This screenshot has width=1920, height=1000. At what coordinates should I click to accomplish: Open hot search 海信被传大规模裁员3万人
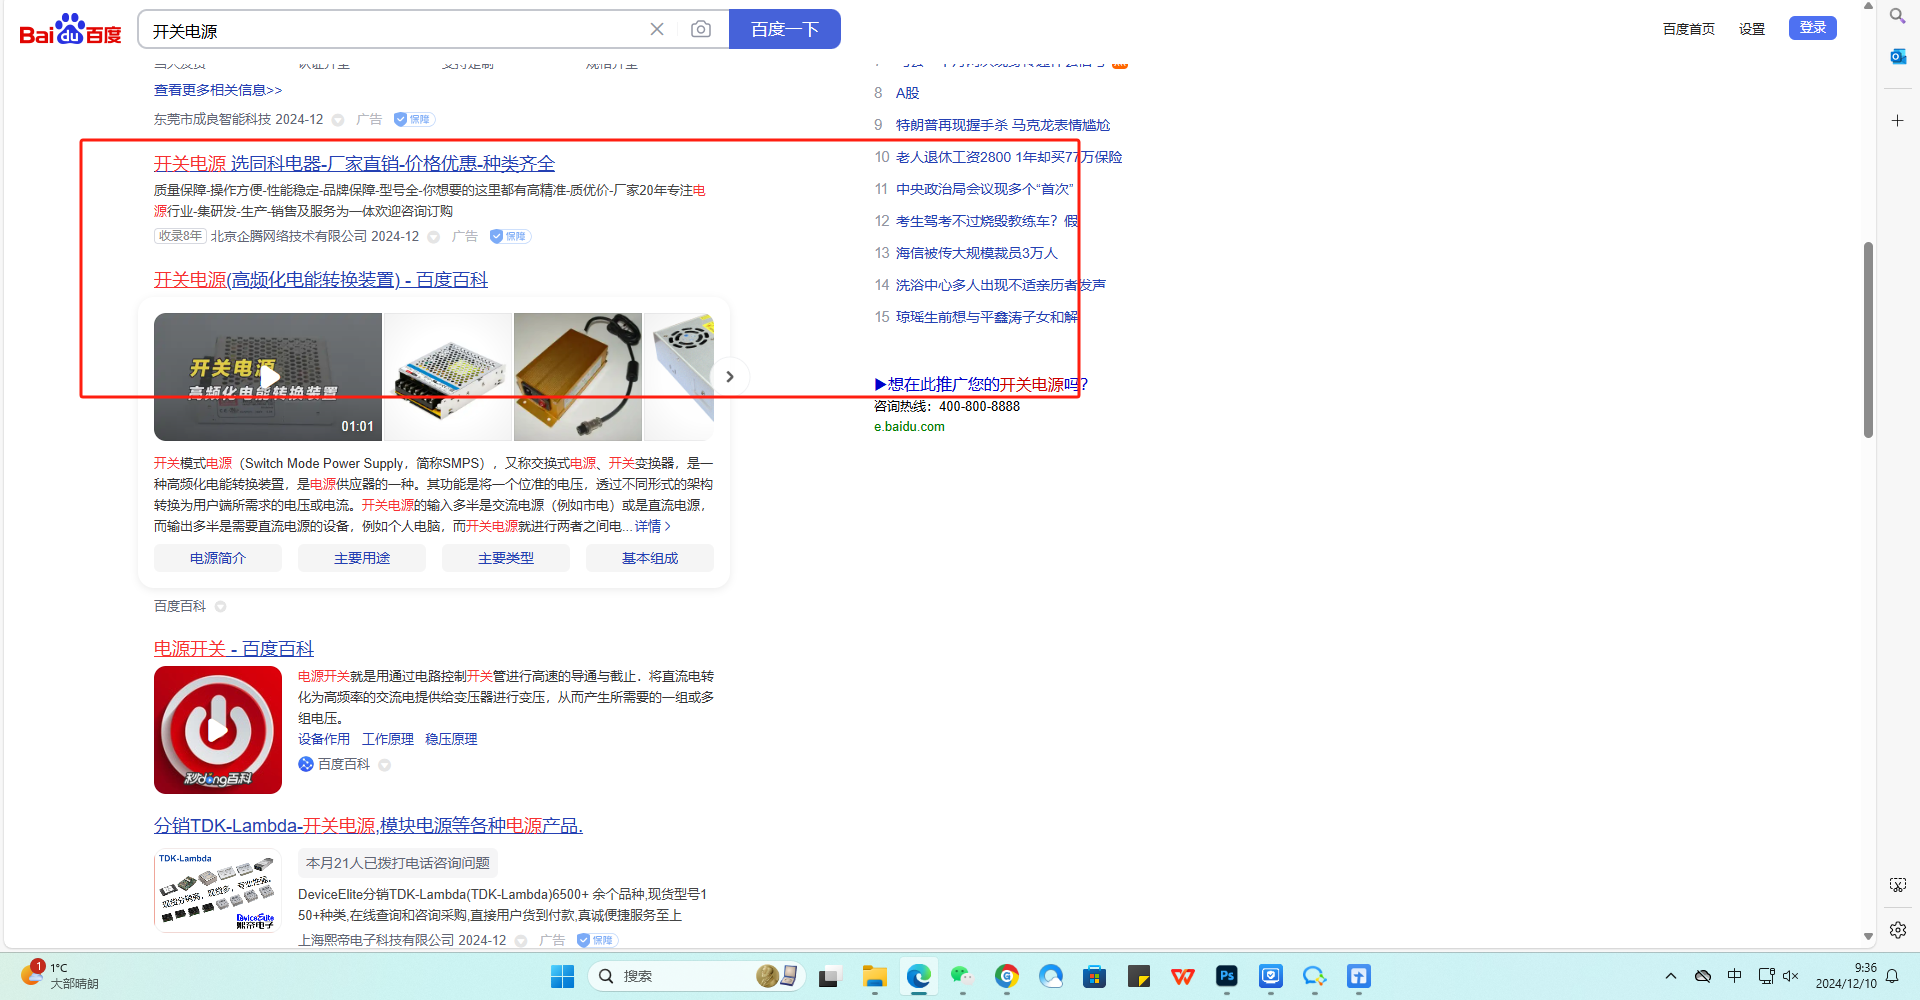(x=977, y=253)
